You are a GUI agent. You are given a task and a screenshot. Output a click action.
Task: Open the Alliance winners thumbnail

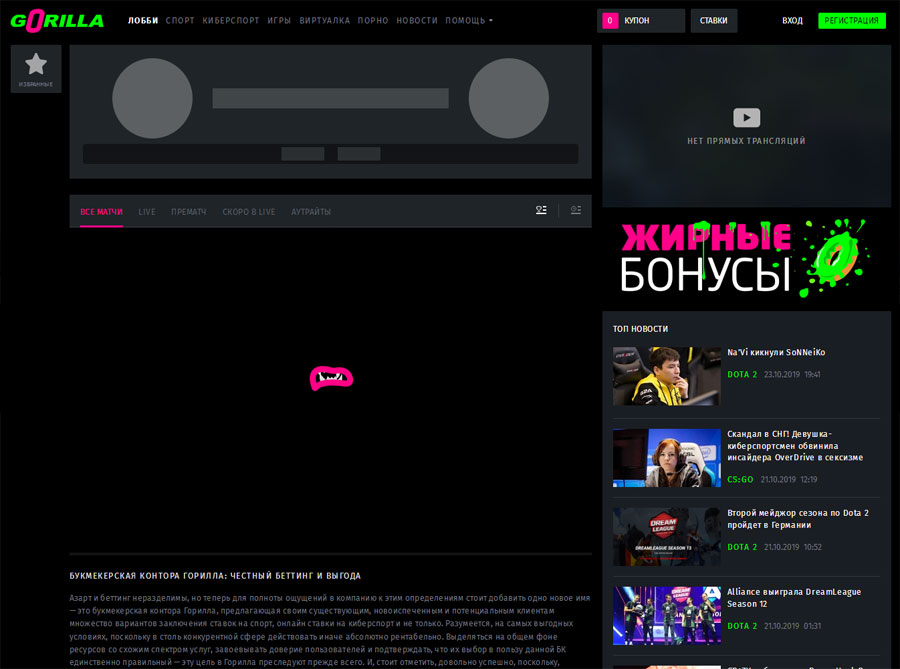(x=666, y=616)
